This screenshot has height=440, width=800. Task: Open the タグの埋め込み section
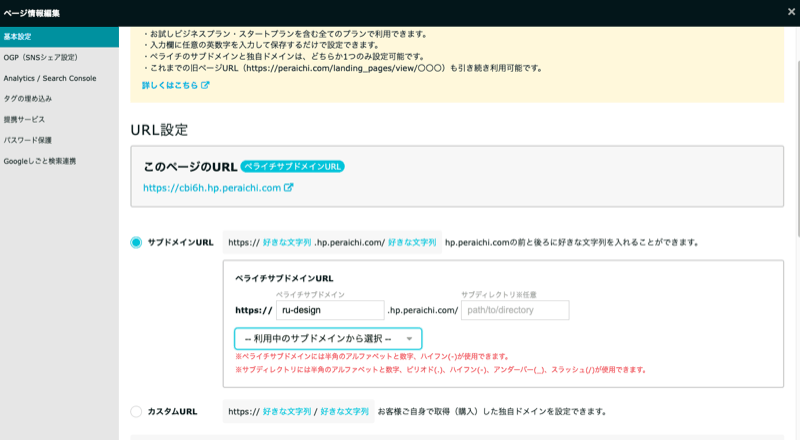(x=30, y=98)
